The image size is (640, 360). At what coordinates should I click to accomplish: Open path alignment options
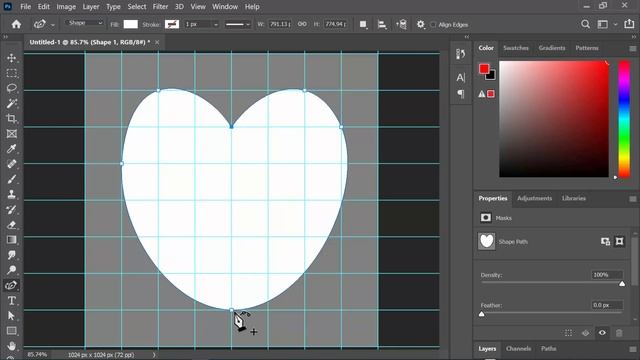point(382,24)
